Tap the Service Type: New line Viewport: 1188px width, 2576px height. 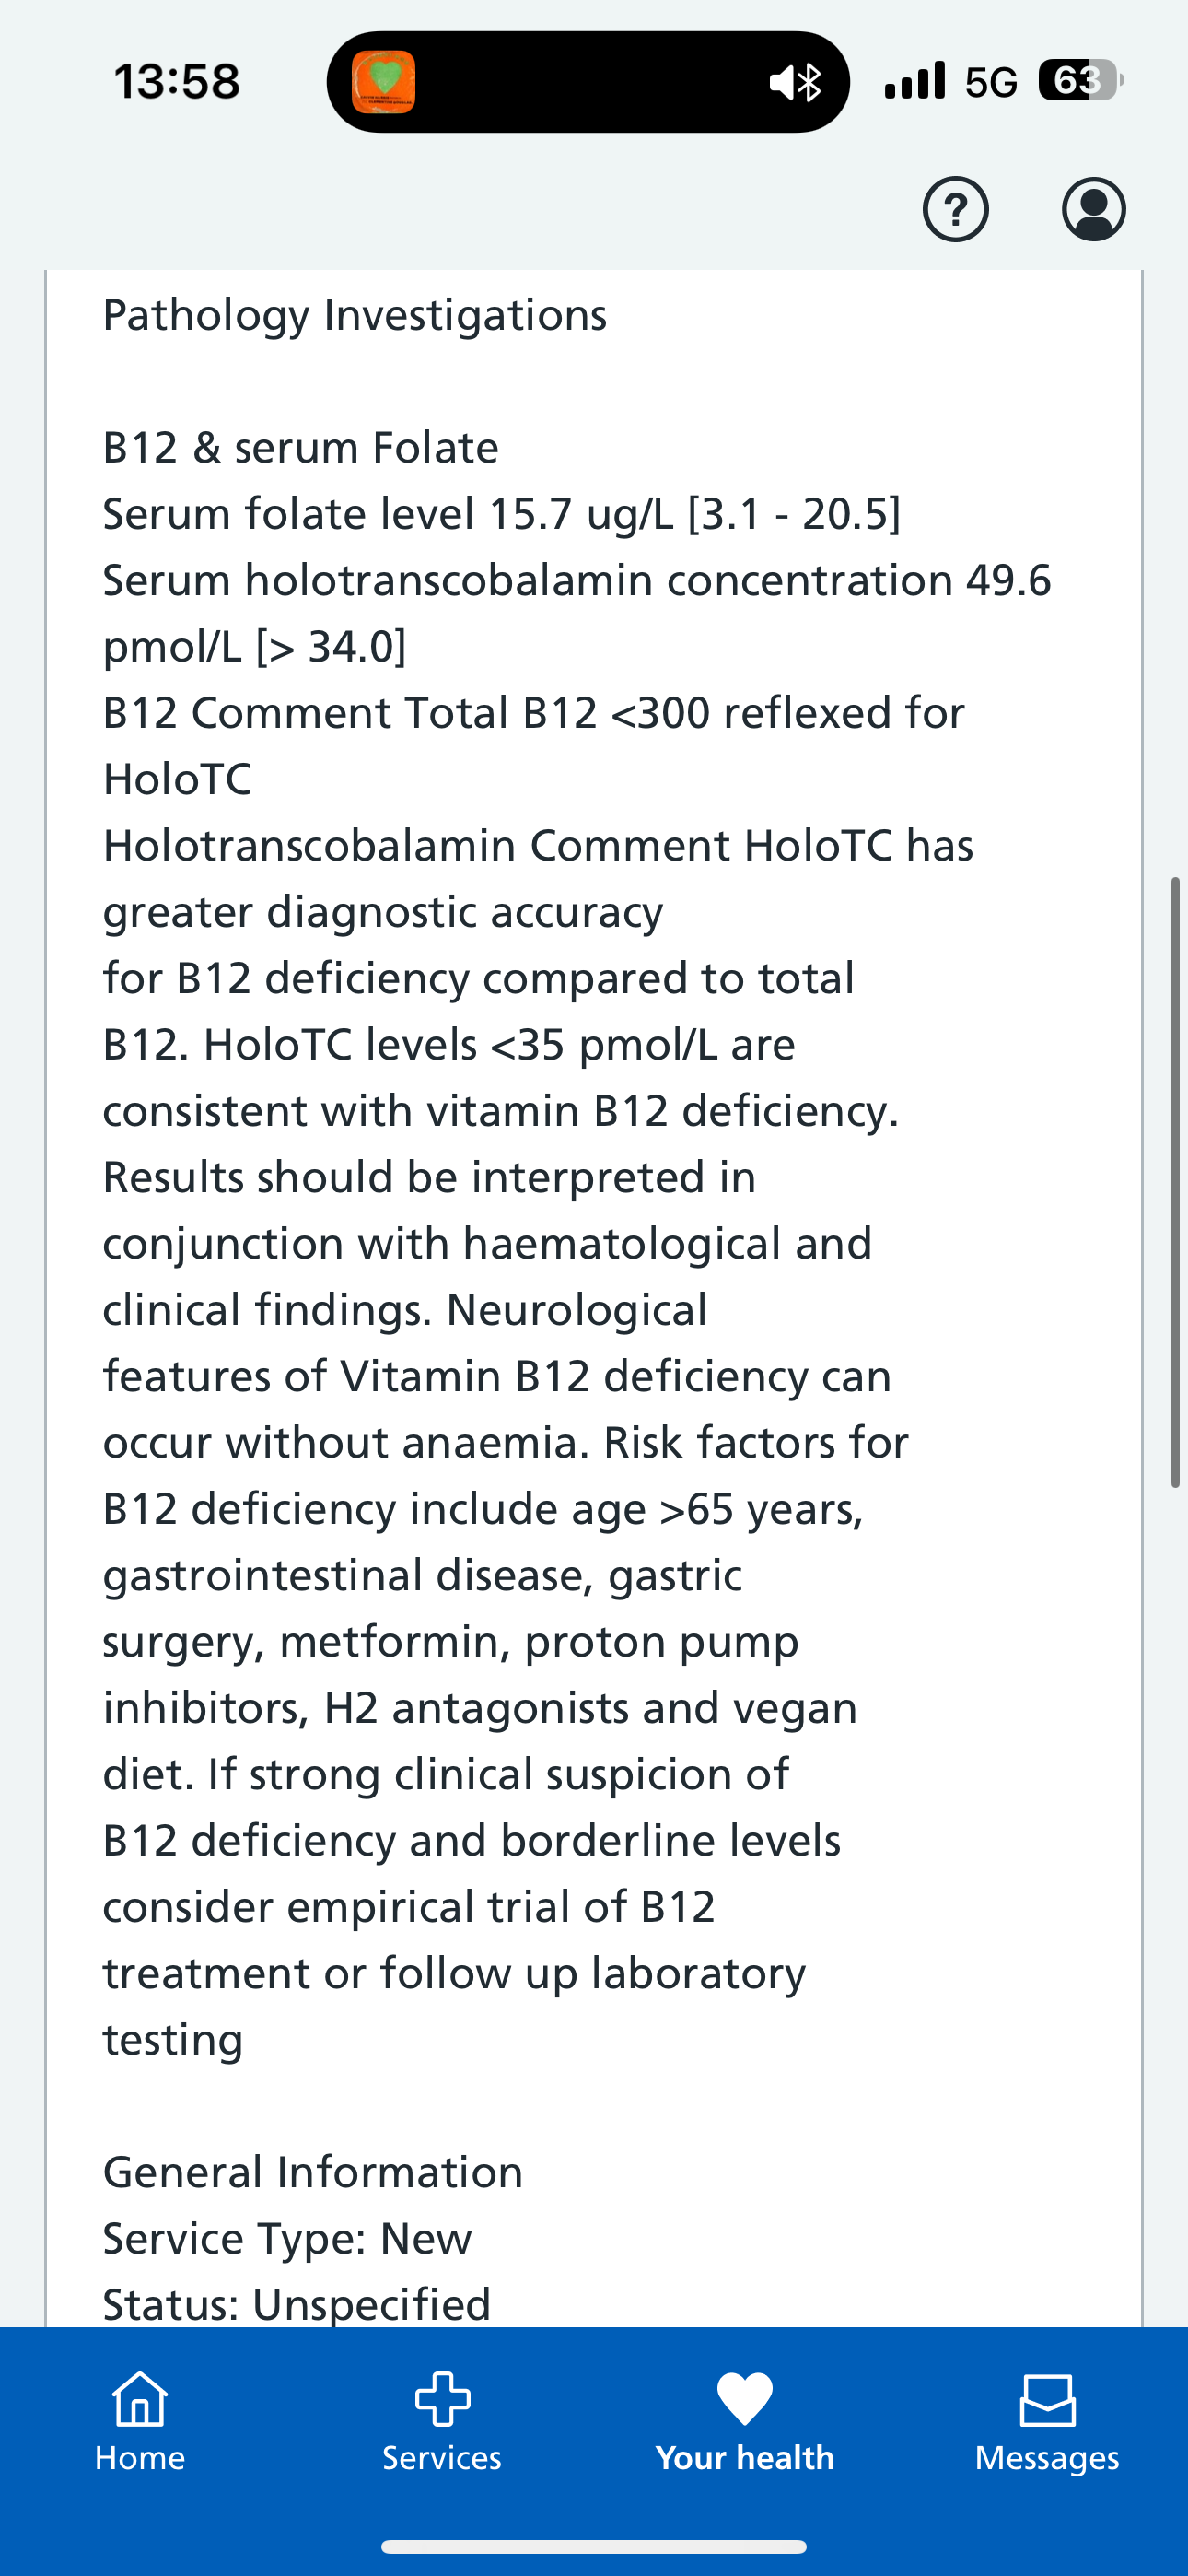[287, 2238]
